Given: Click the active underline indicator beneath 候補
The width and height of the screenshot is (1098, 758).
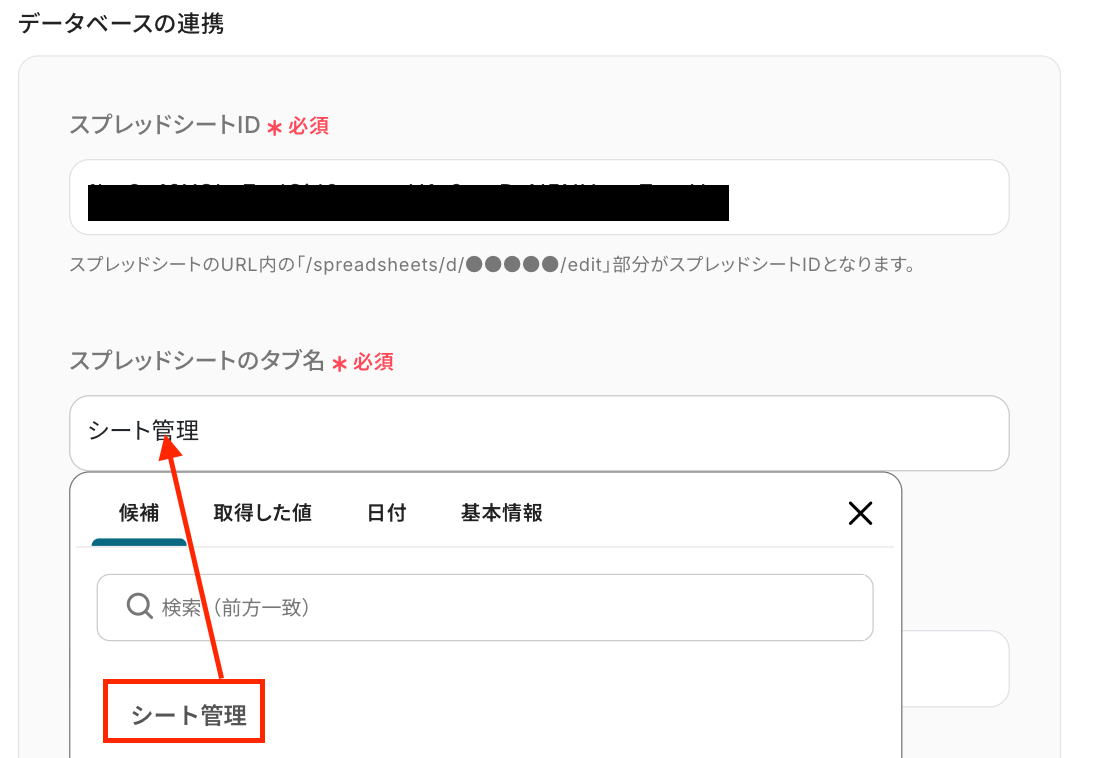Looking at the screenshot, I should (x=139, y=542).
